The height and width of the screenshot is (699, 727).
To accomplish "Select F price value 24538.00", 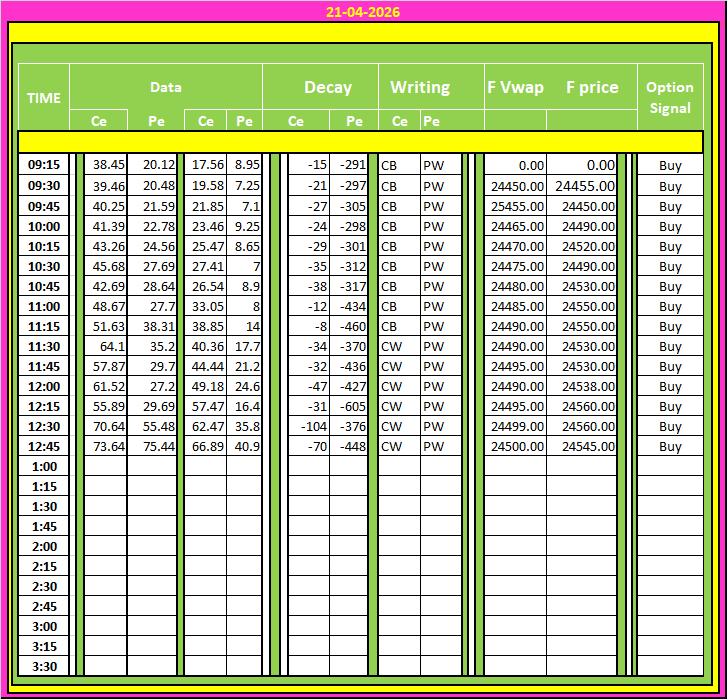I will click(581, 387).
